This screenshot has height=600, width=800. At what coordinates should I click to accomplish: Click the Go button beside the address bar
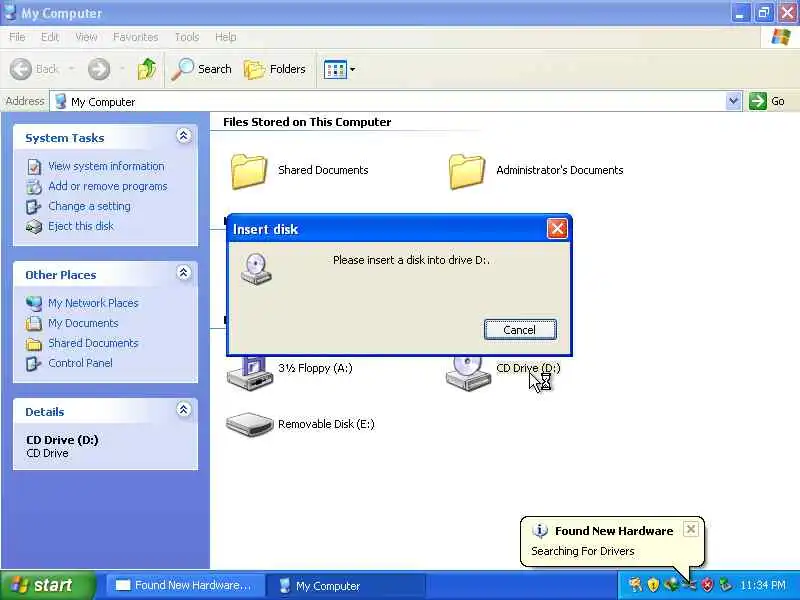767,101
